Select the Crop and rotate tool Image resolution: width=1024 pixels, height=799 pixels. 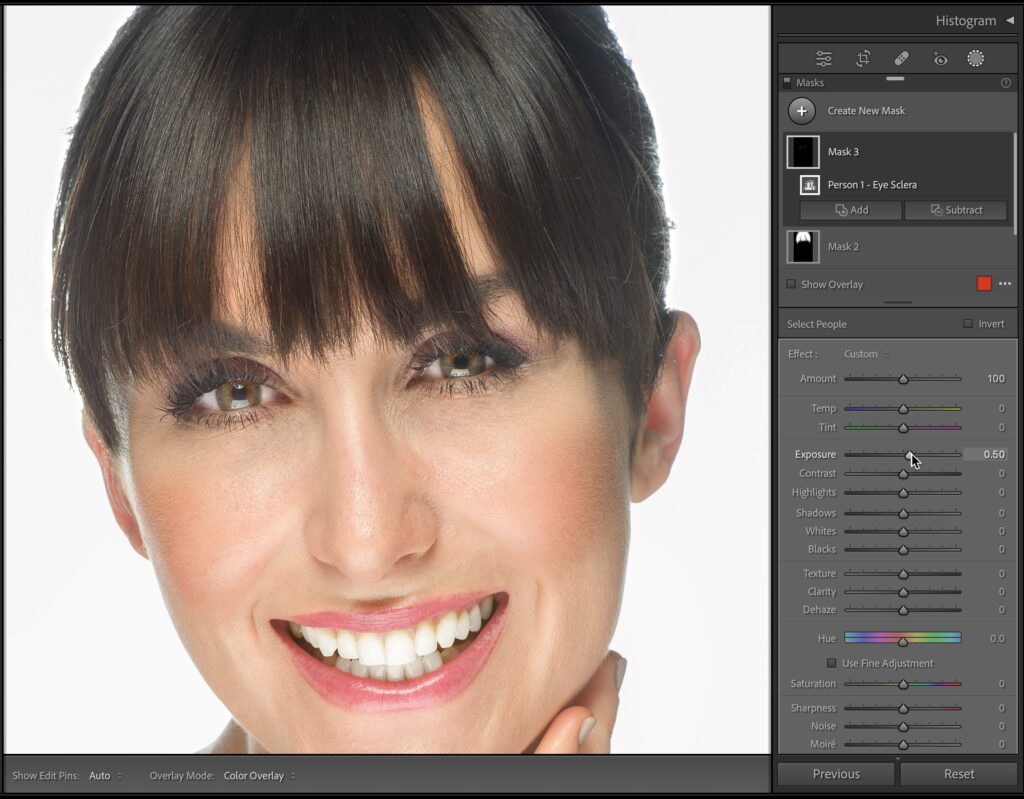pyautogui.click(x=863, y=59)
